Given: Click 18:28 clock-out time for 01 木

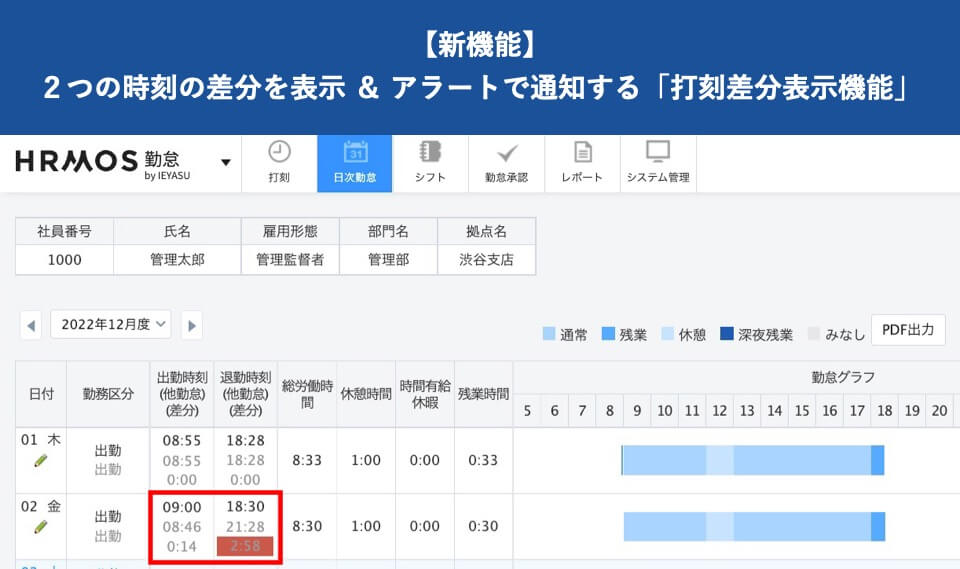Looking at the screenshot, I should pos(246,440).
